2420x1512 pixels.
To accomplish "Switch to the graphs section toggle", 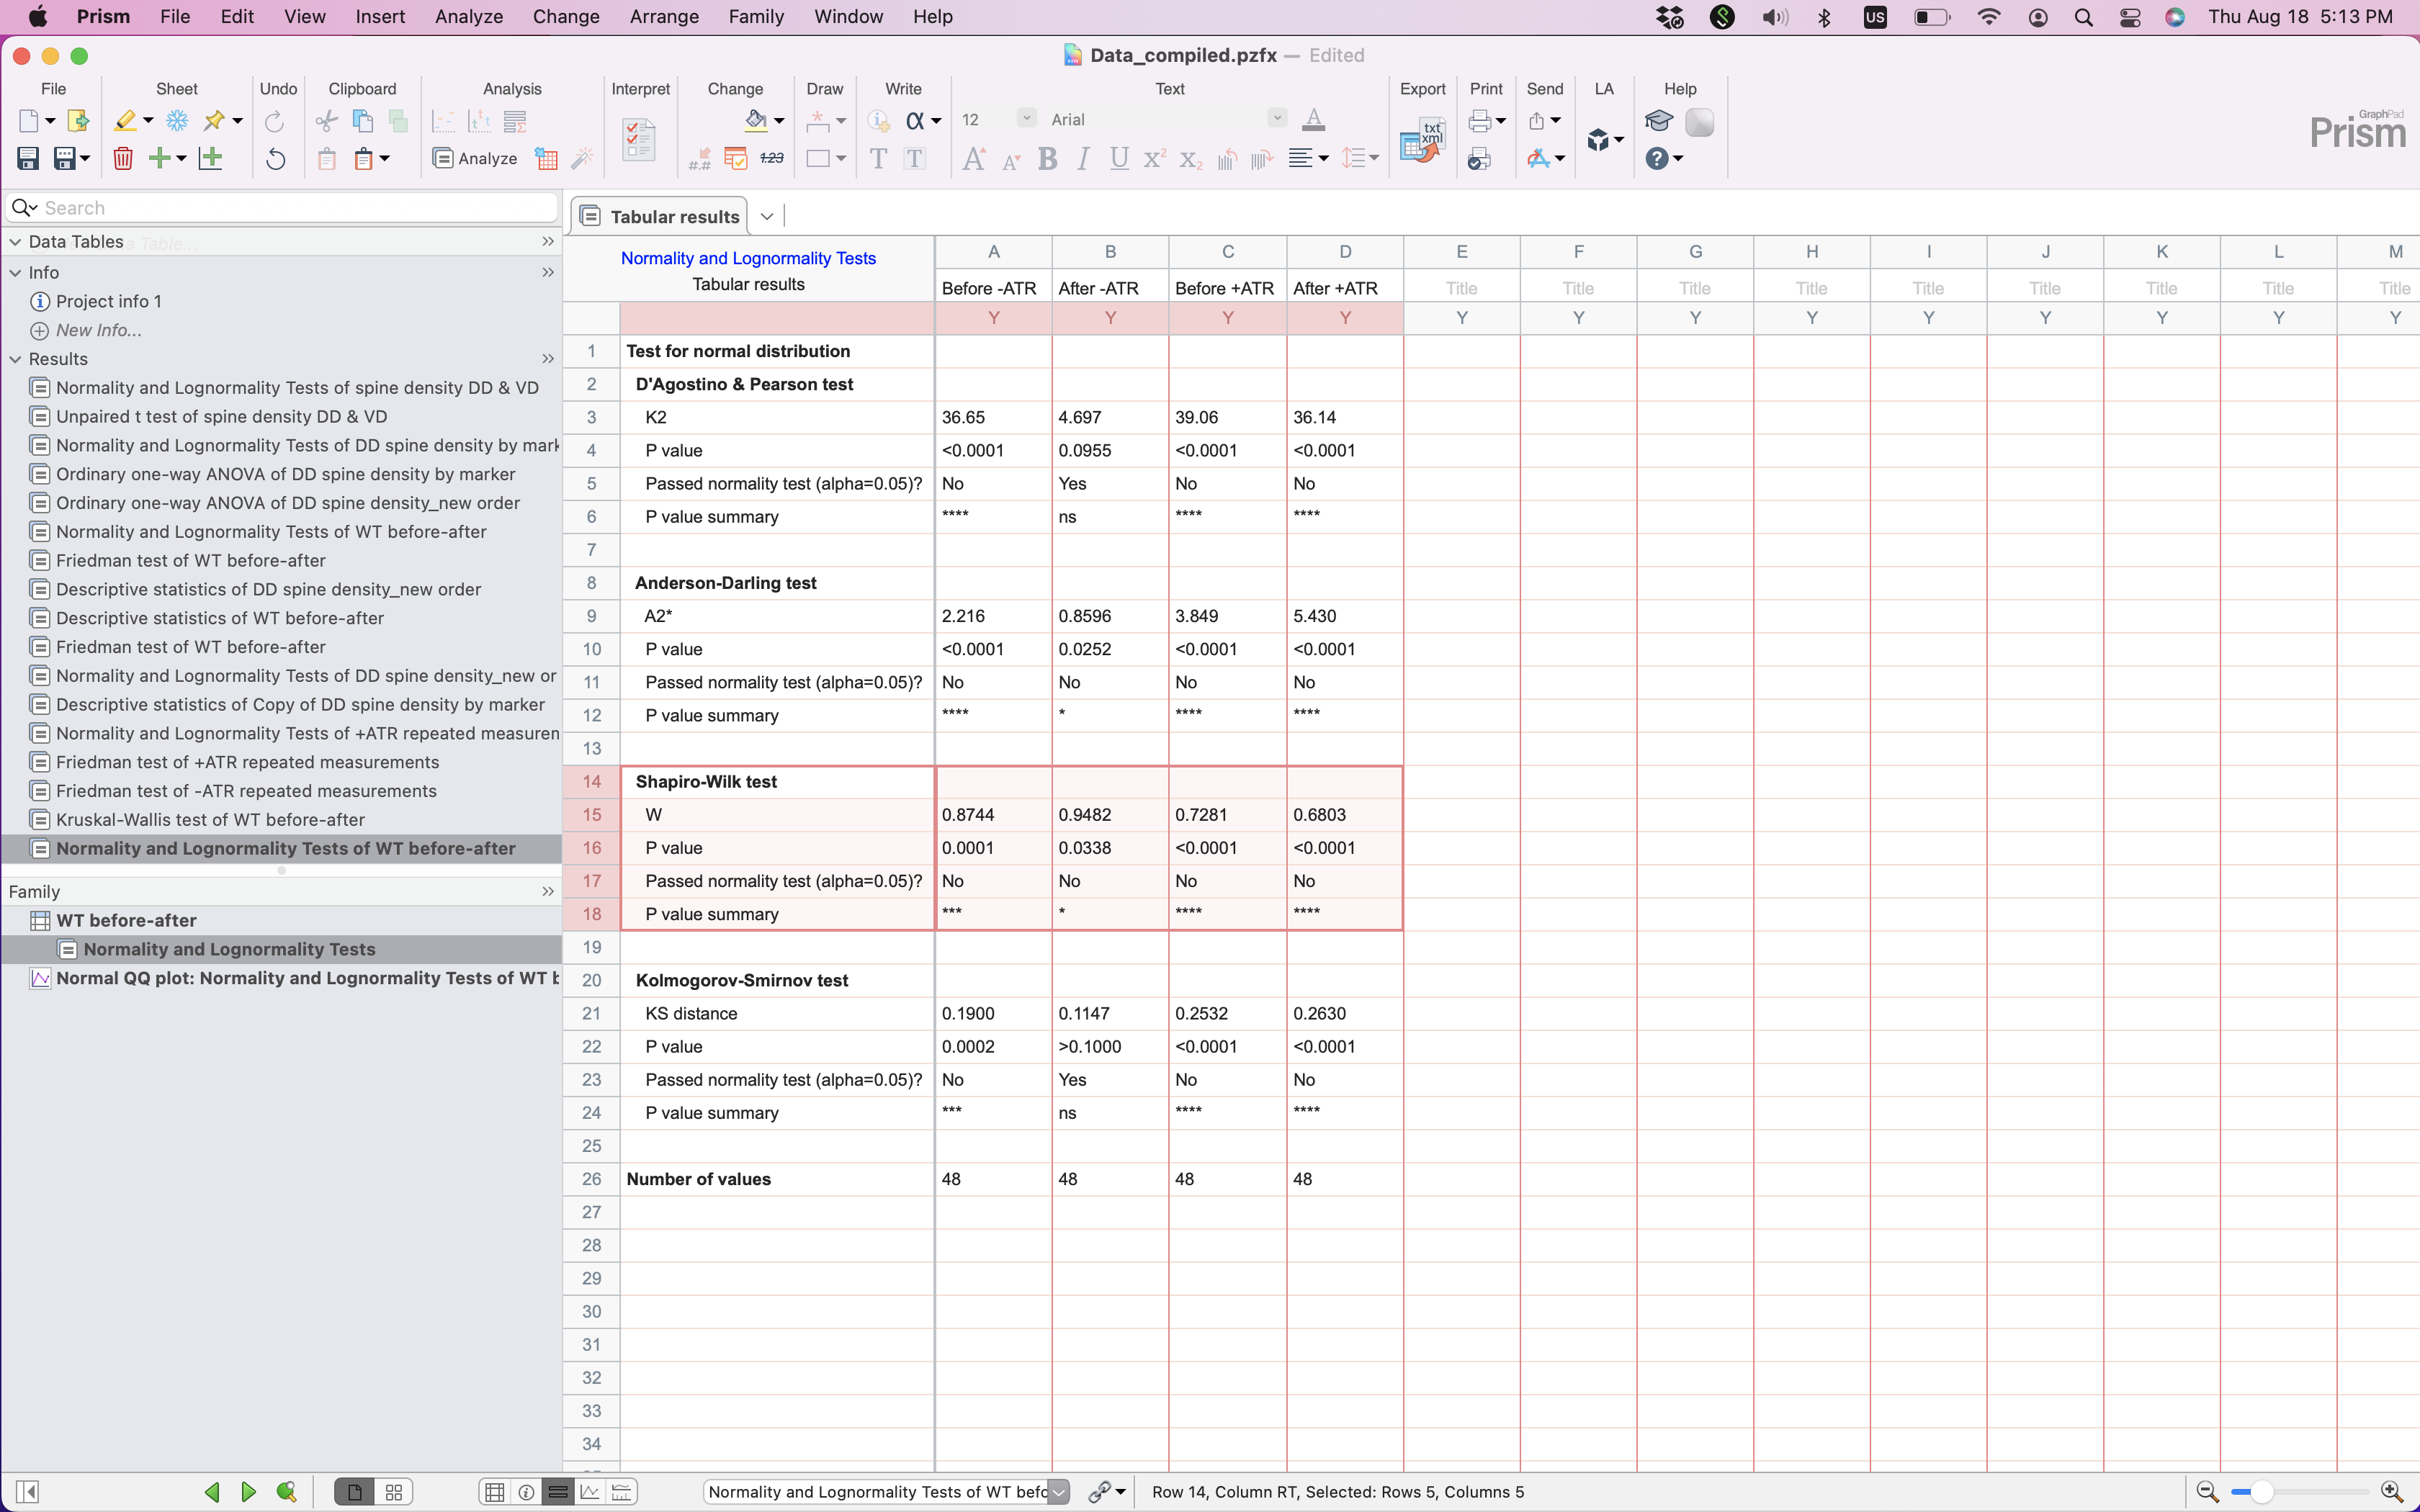I will [x=590, y=1492].
